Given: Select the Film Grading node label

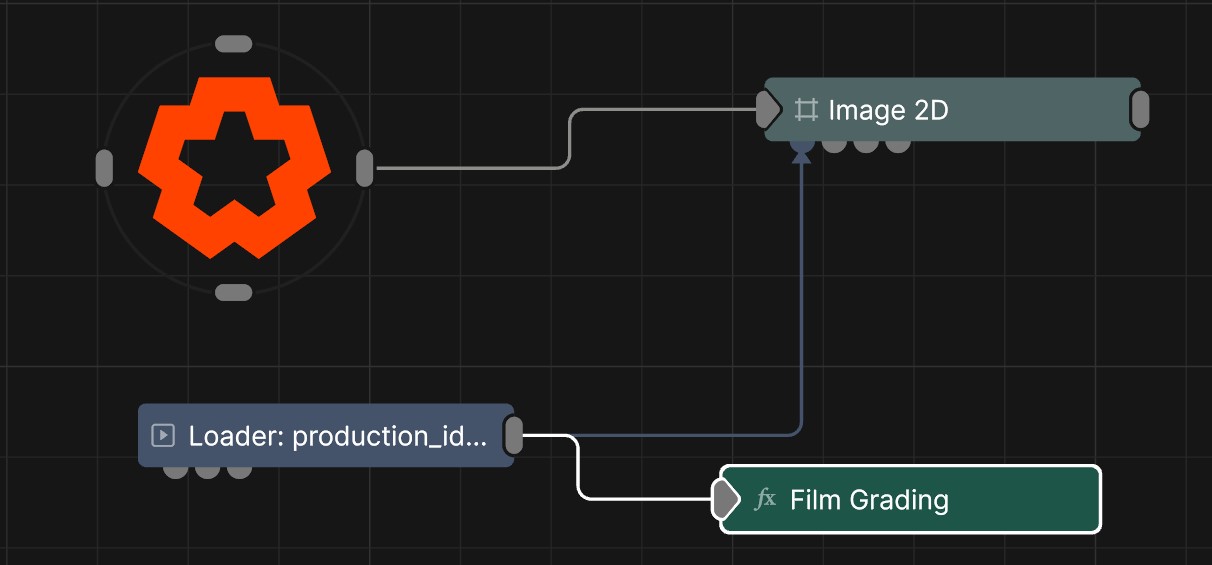Looking at the screenshot, I should [x=869, y=499].
